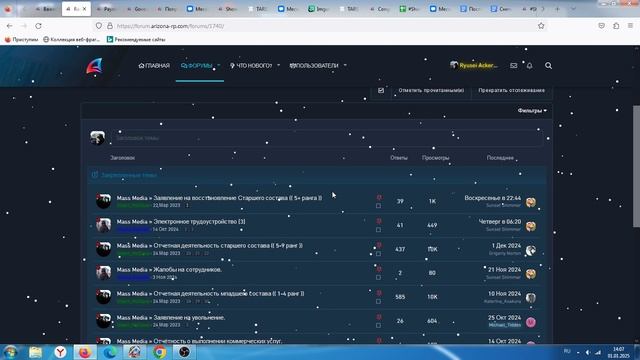Bookmark page with the star icon
This screenshot has height=360, width=640.
coord(541,26)
